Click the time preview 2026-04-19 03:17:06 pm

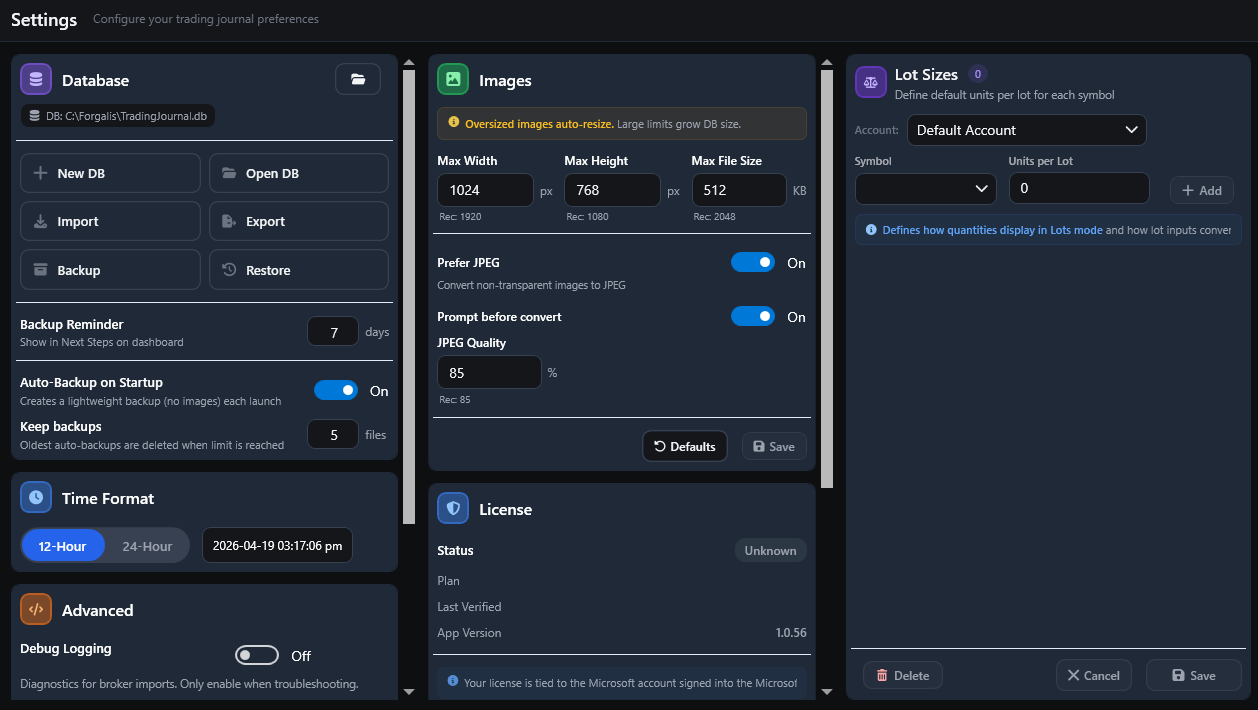tap(277, 546)
